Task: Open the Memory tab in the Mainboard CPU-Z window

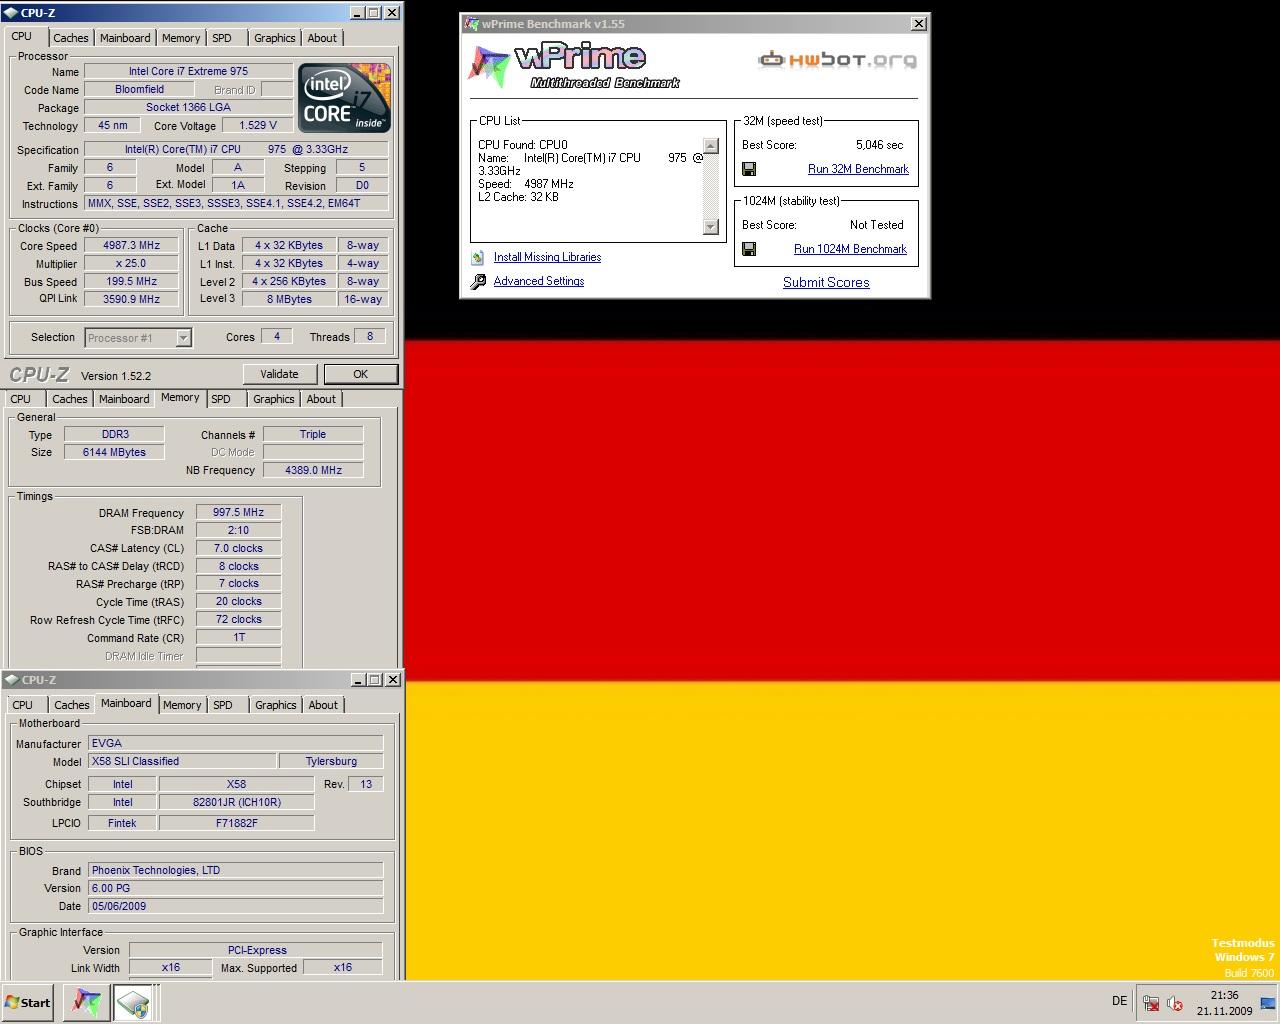Action: coord(182,705)
